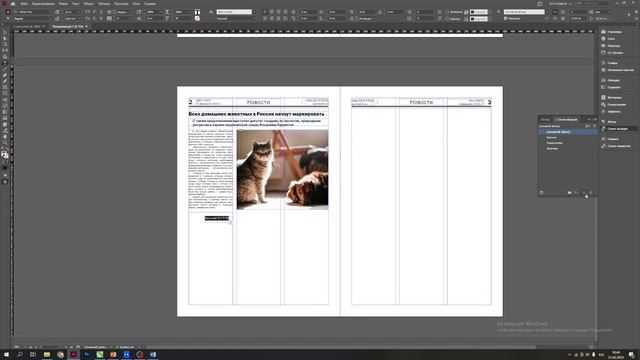Open the font family dropdown
This screenshot has height=360, width=640.
click(x=51, y=12)
